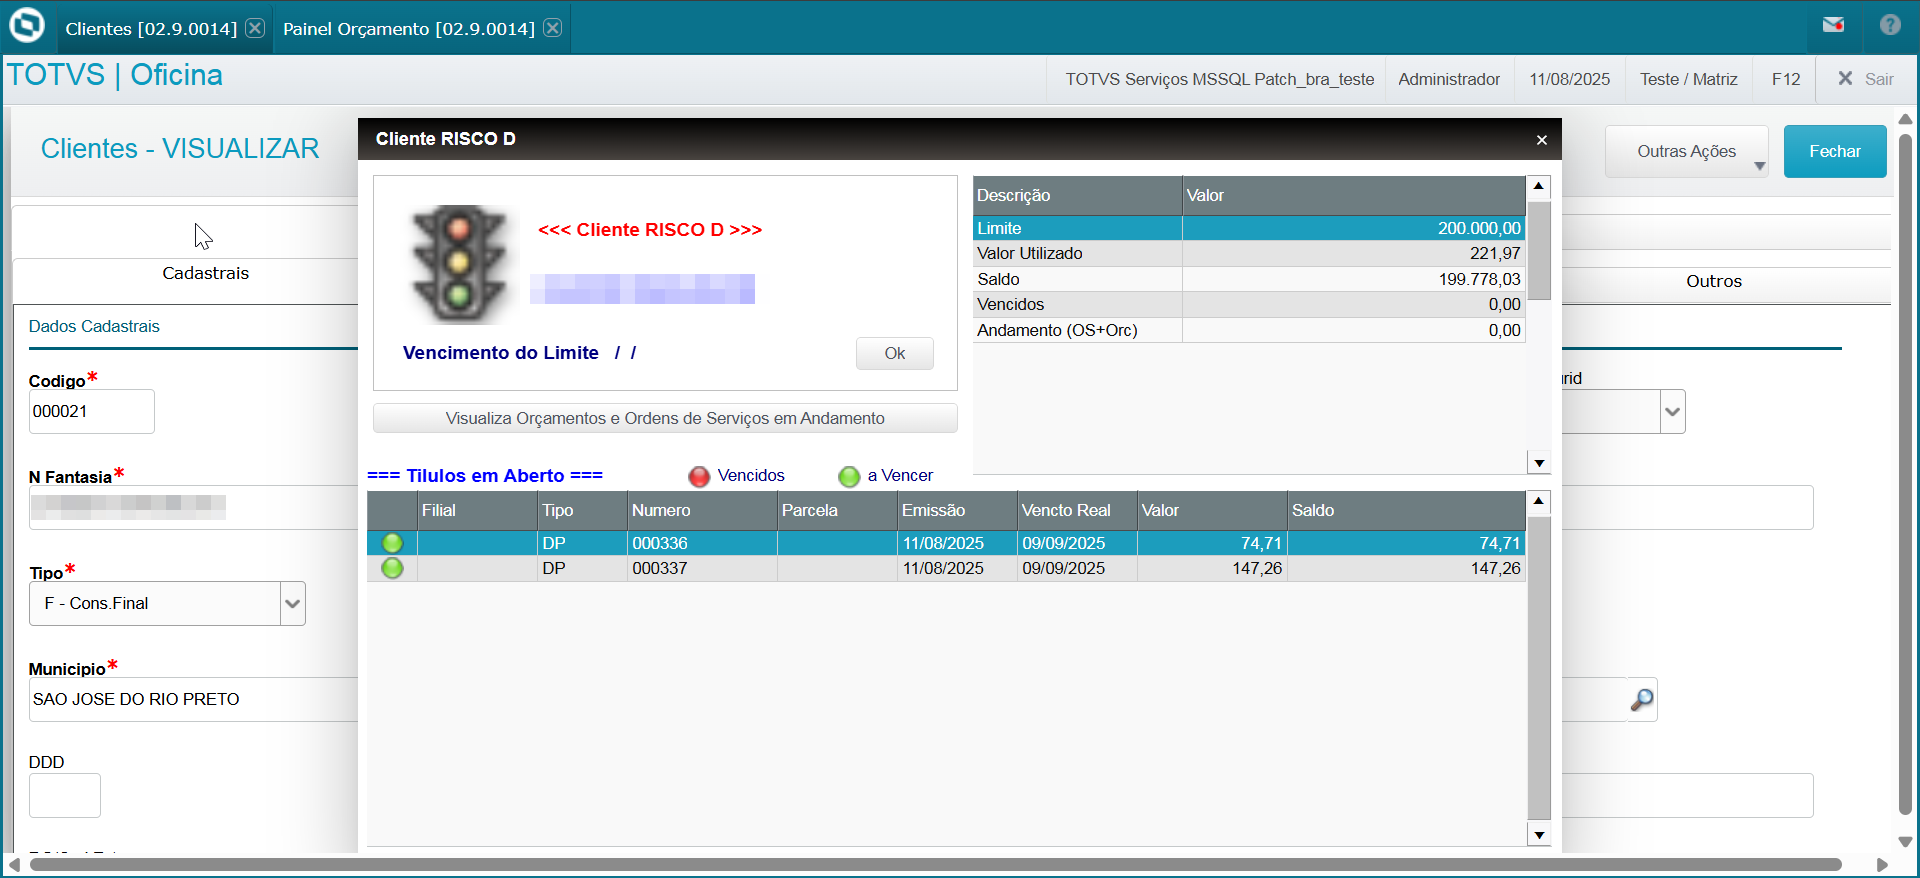Click Visualiza Orçamentos e Ordens de Serviços button
The width and height of the screenshot is (1920, 878).
pos(665,418)
